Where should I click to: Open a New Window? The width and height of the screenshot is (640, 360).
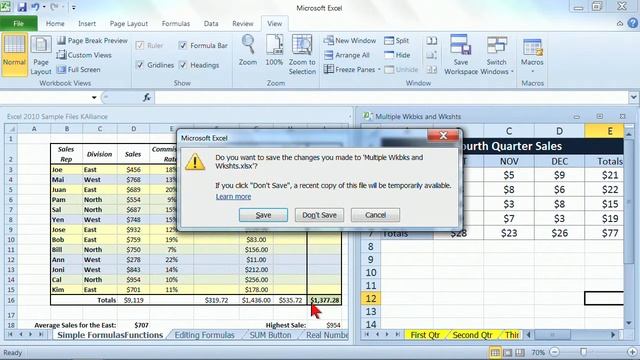350,40
